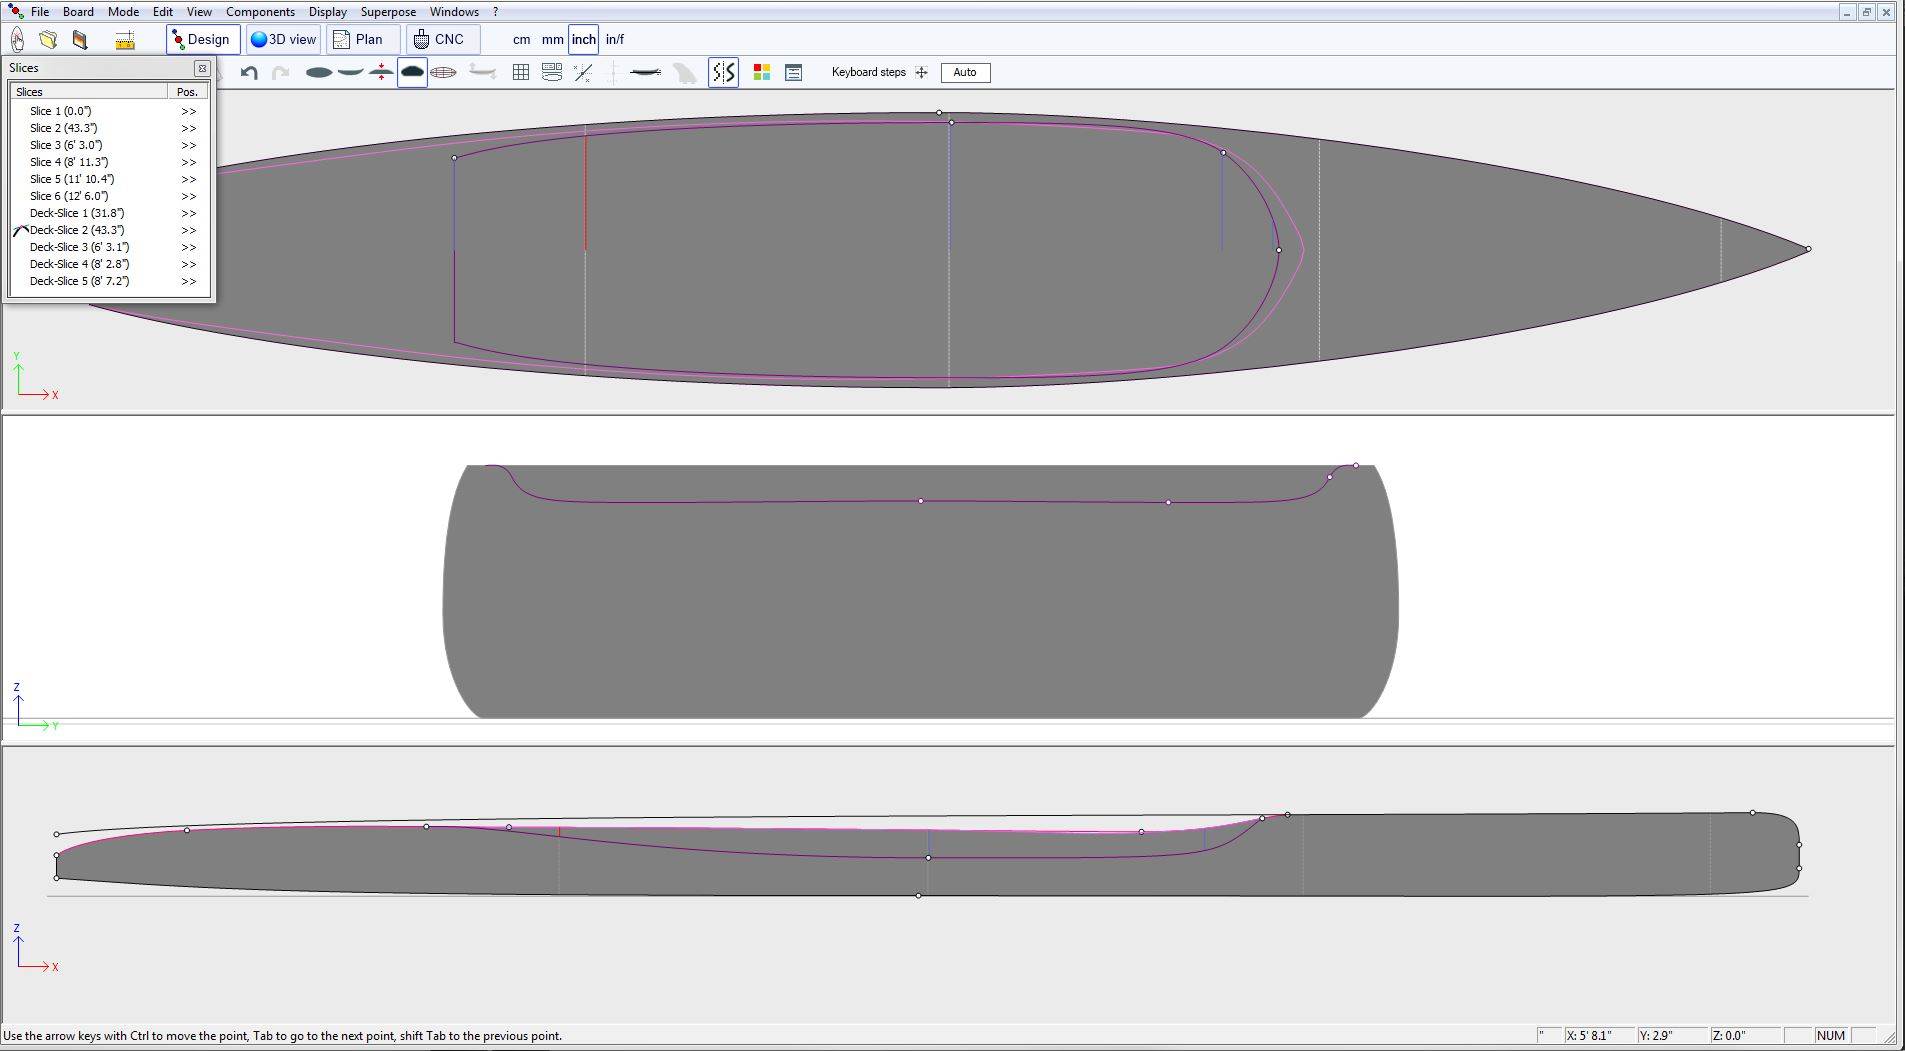Image resolution: width=1905 pixels, height=1051 pixels.
Task: Open the CNC mode
Action: point(439,40)
